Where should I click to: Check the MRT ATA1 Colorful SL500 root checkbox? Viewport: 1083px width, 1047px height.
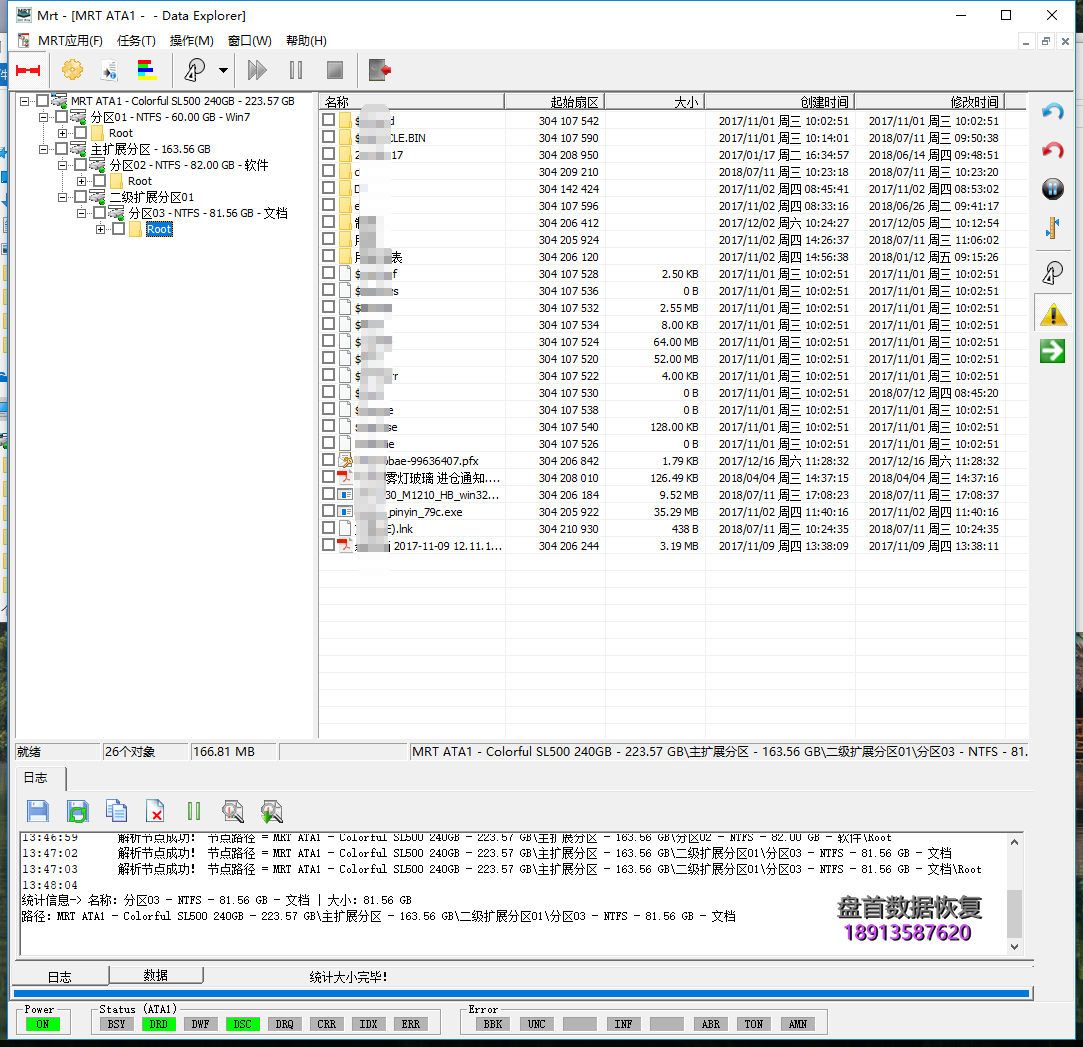41,101
